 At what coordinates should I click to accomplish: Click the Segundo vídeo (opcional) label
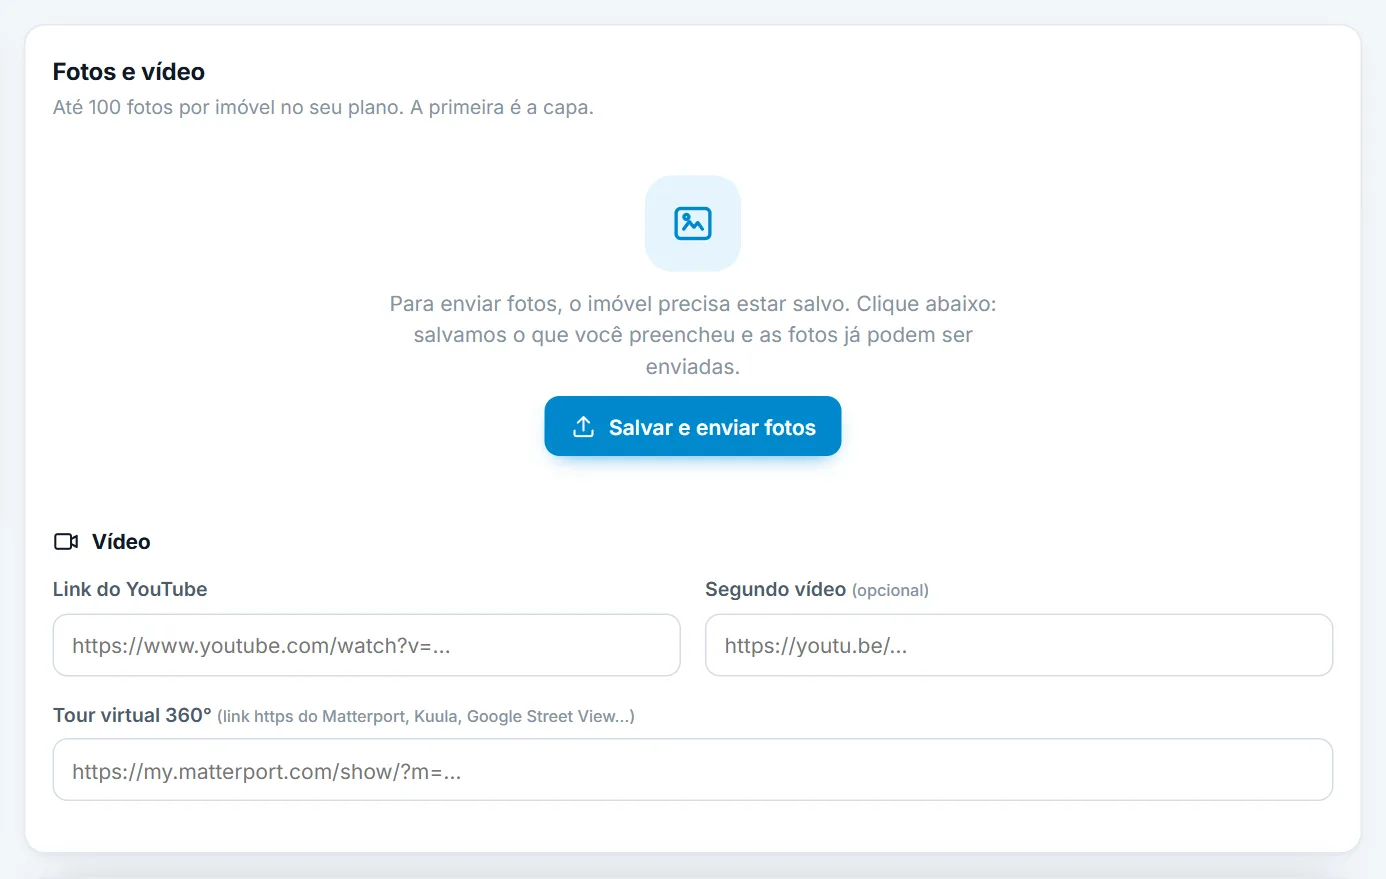coord(817,590)
